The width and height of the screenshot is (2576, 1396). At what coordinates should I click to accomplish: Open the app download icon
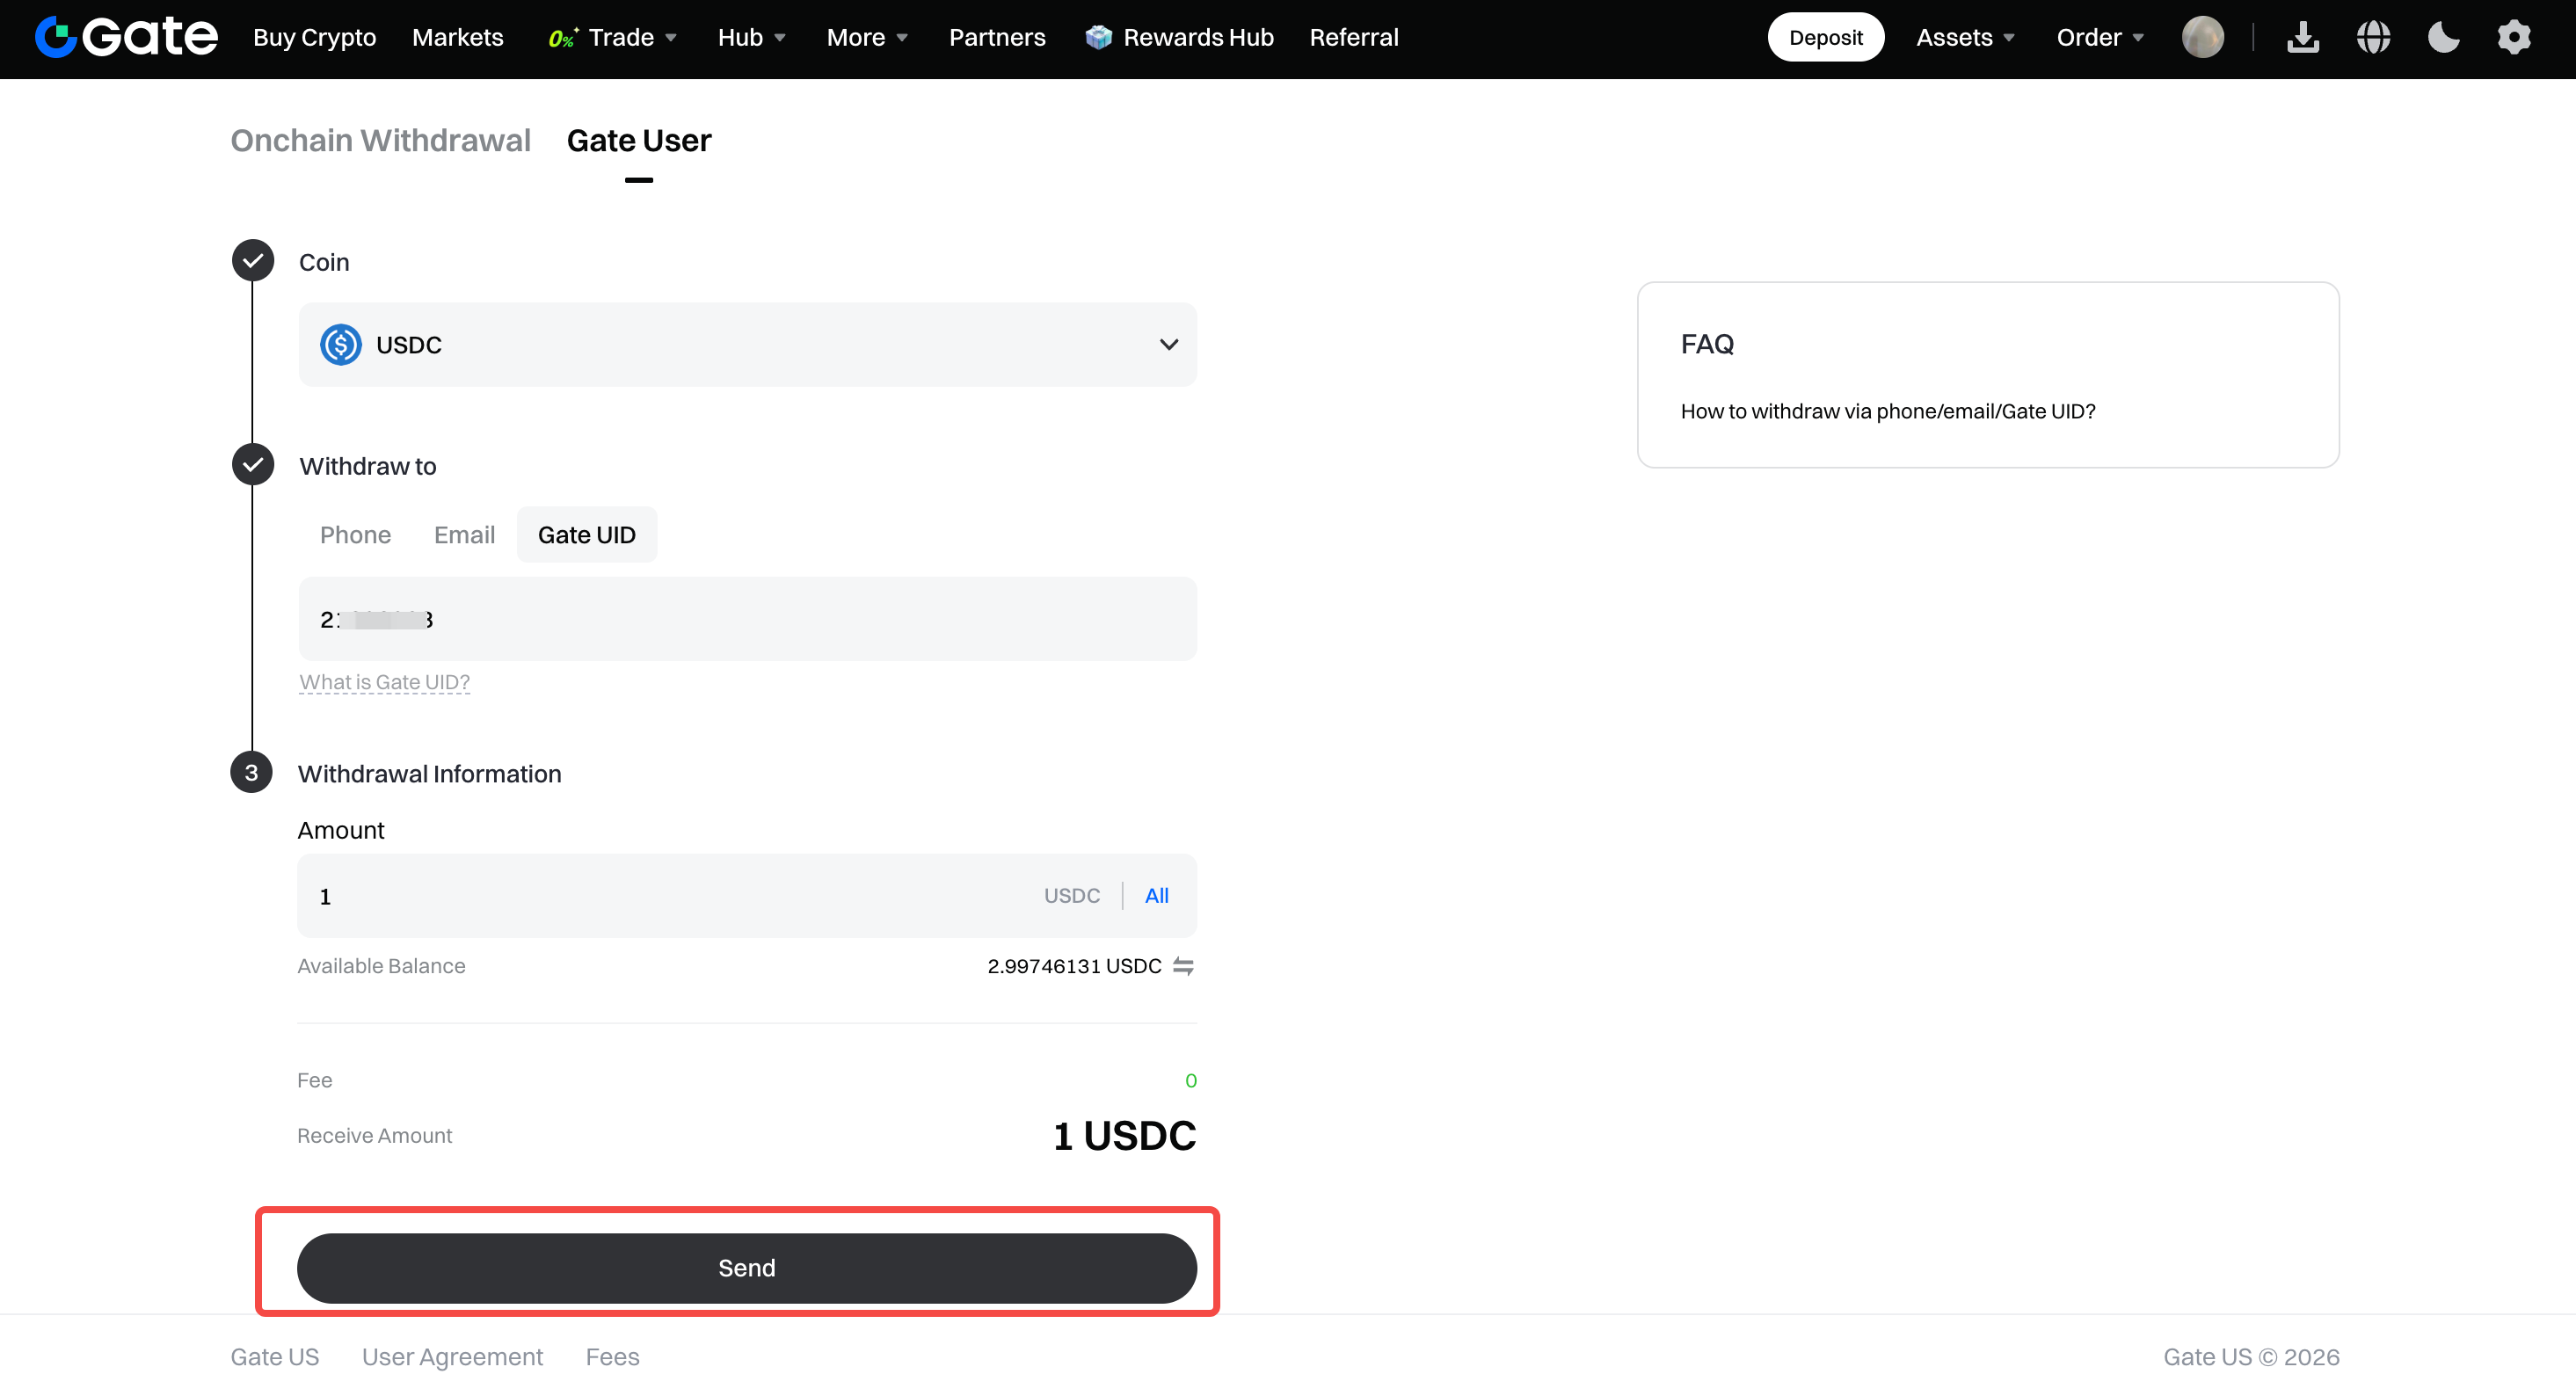coord(2303,37)
